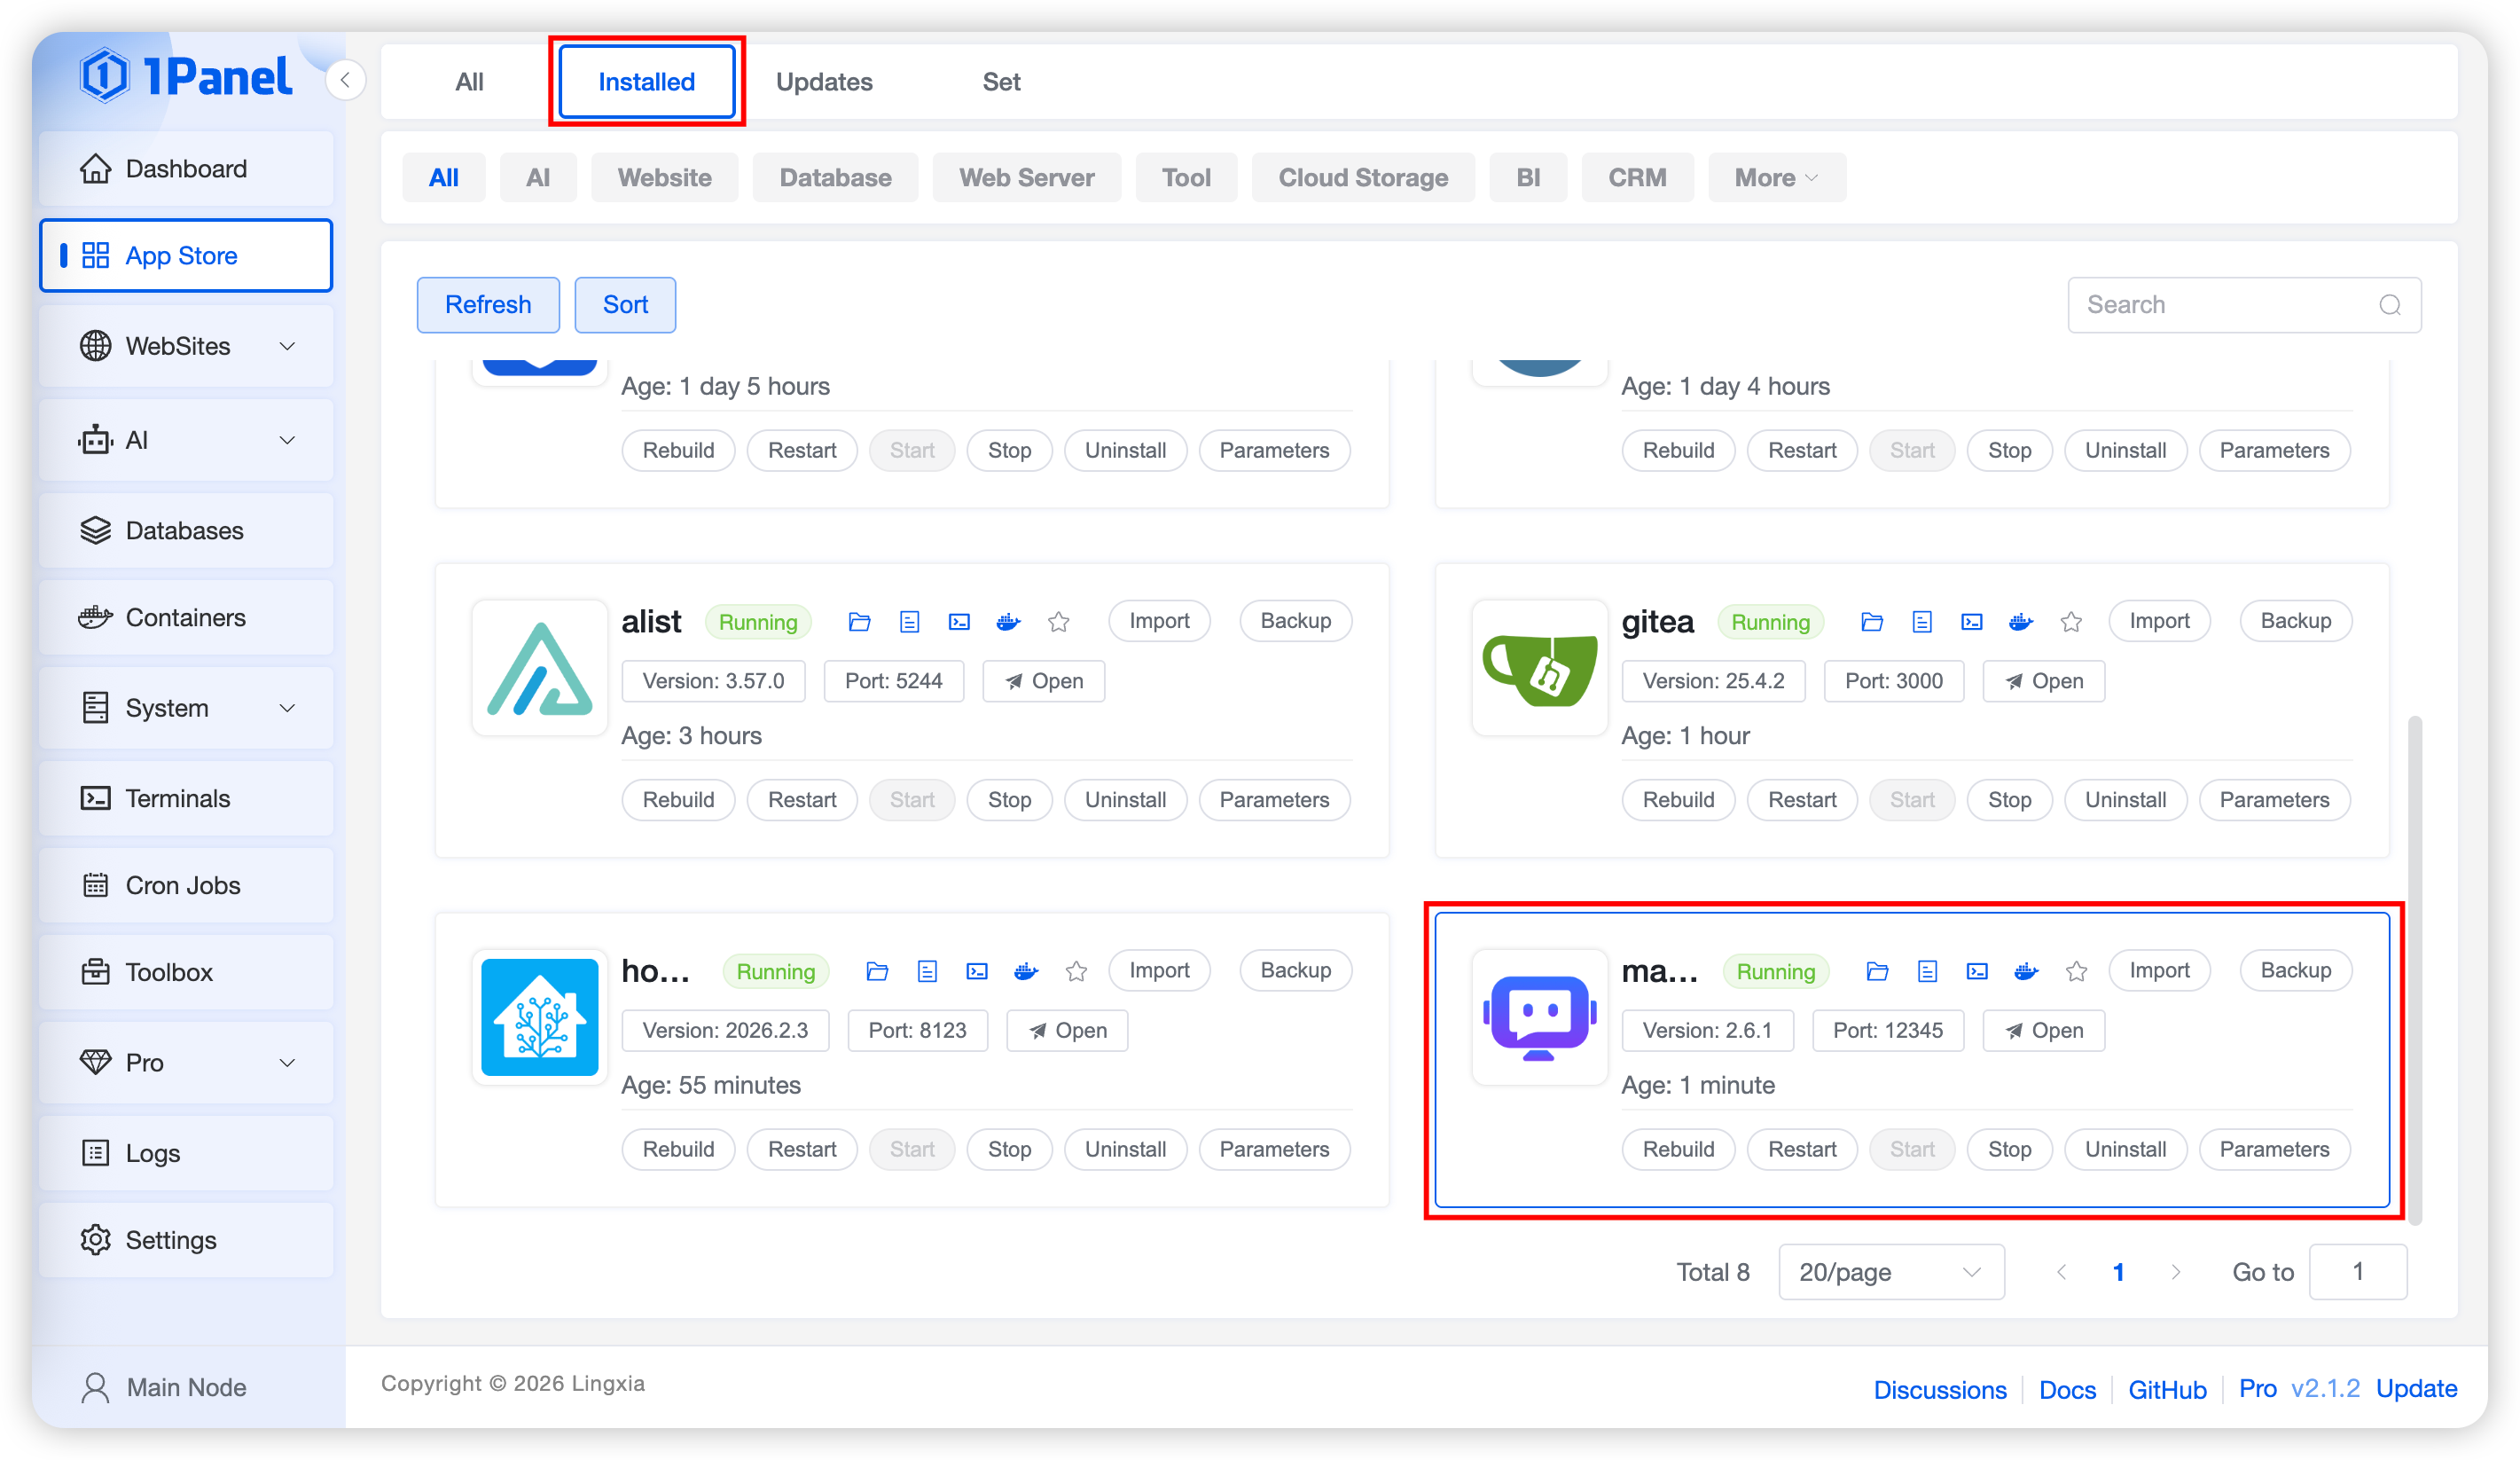Image resolution: width=2520 pixels, height=1460 pixels.
Task: Collapse sidebar with the arrow icon
Action: tap(345, 80)
